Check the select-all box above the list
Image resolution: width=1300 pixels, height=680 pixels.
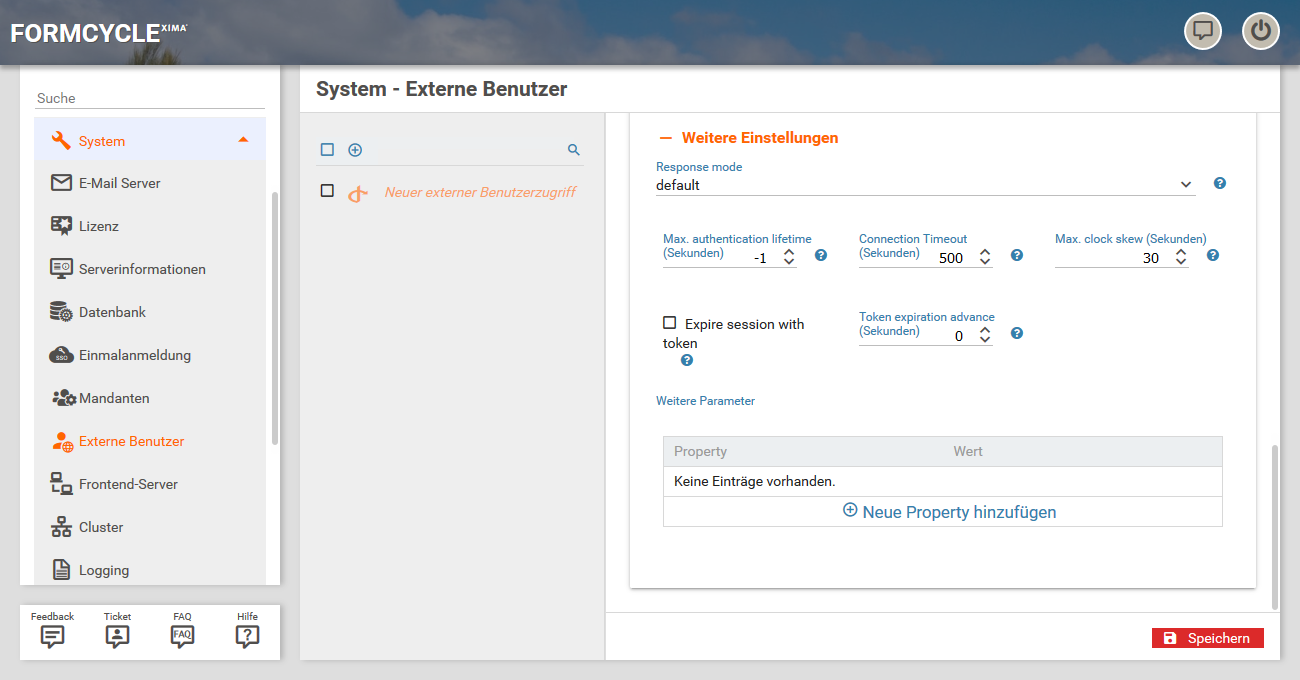pyautogui.click(x=327, y=150)
